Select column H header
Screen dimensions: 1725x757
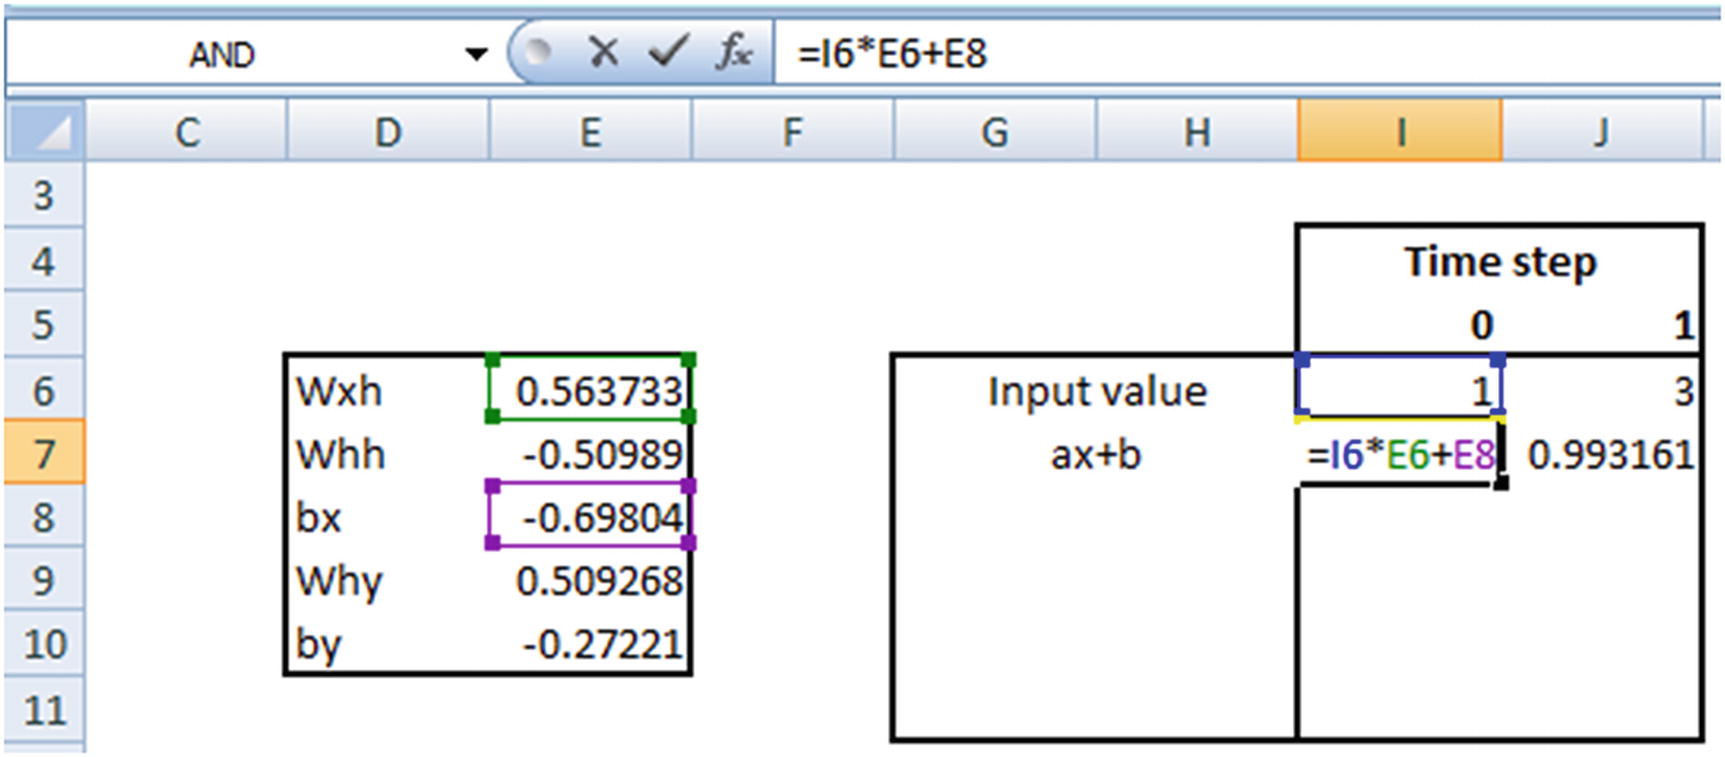(x=1196, y=131)
